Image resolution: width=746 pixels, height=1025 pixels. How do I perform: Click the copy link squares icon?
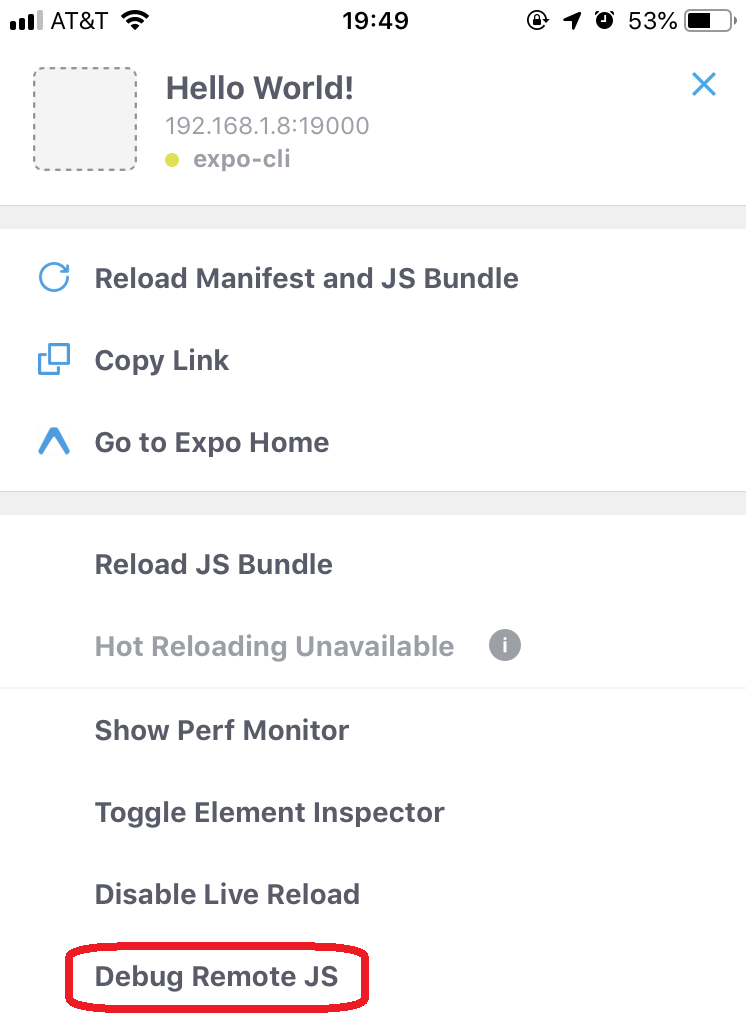[x=54, y=360]
